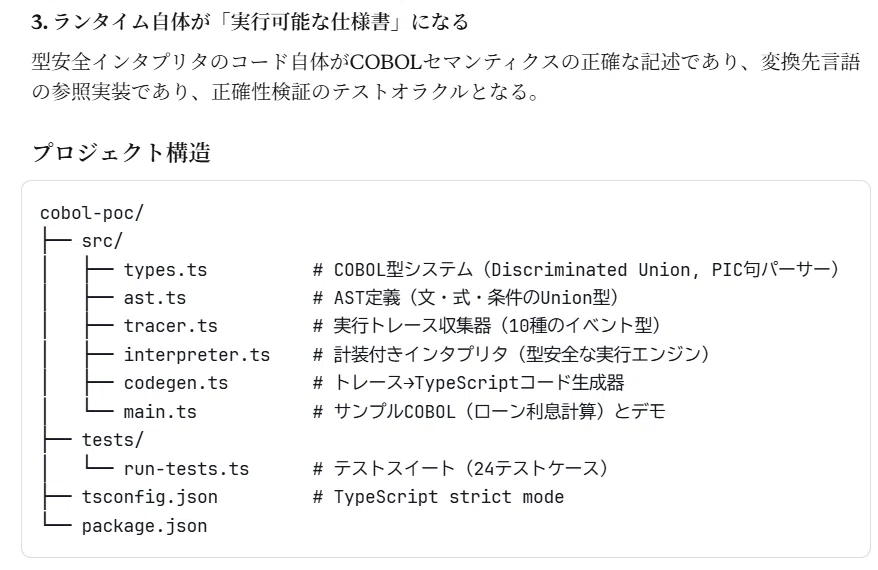Click the paragraph beginning 型安全インタプリタ
Viewport: 878px width, 570px height.
[446, 76]
